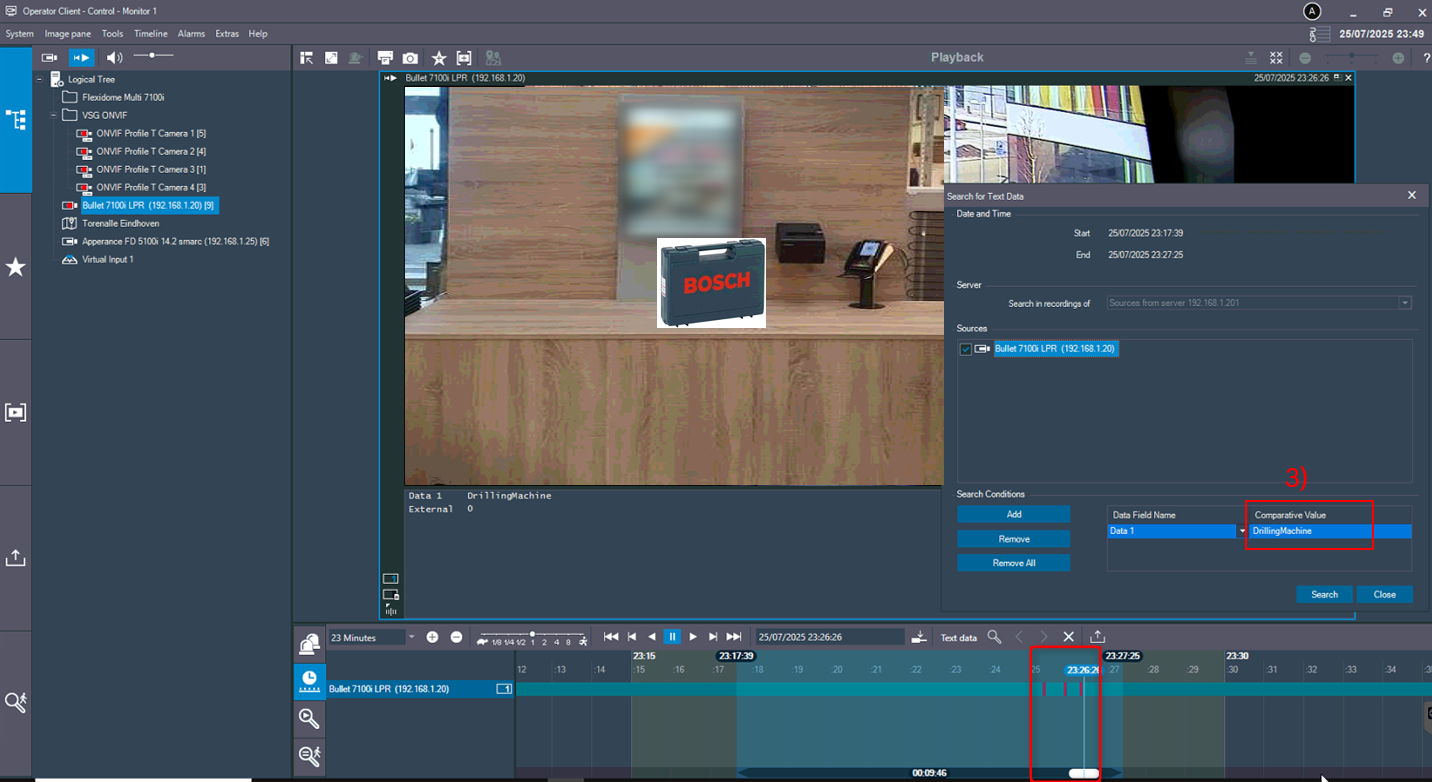The width and height of the screenshot is (1432, 782).
Task: Click the camera snapshot icon in toolbar
Action: point(411,58)
